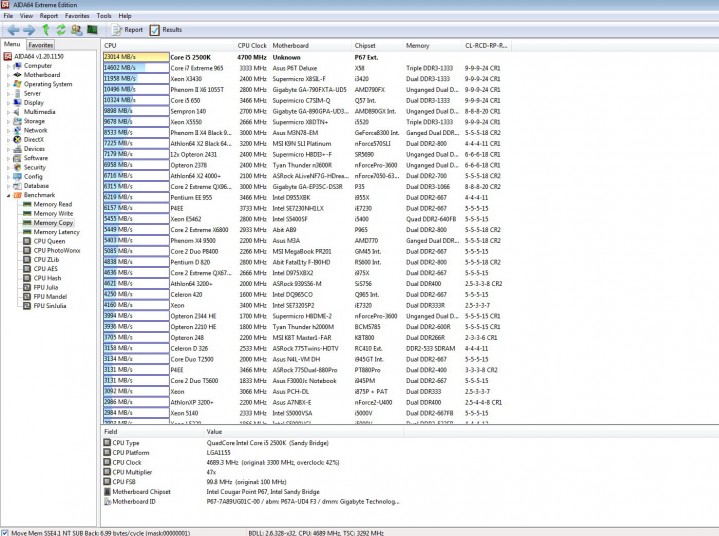Open the users icon in toolbar
The height and width of the screenshot is (536, 719).
tap(77, 30)
